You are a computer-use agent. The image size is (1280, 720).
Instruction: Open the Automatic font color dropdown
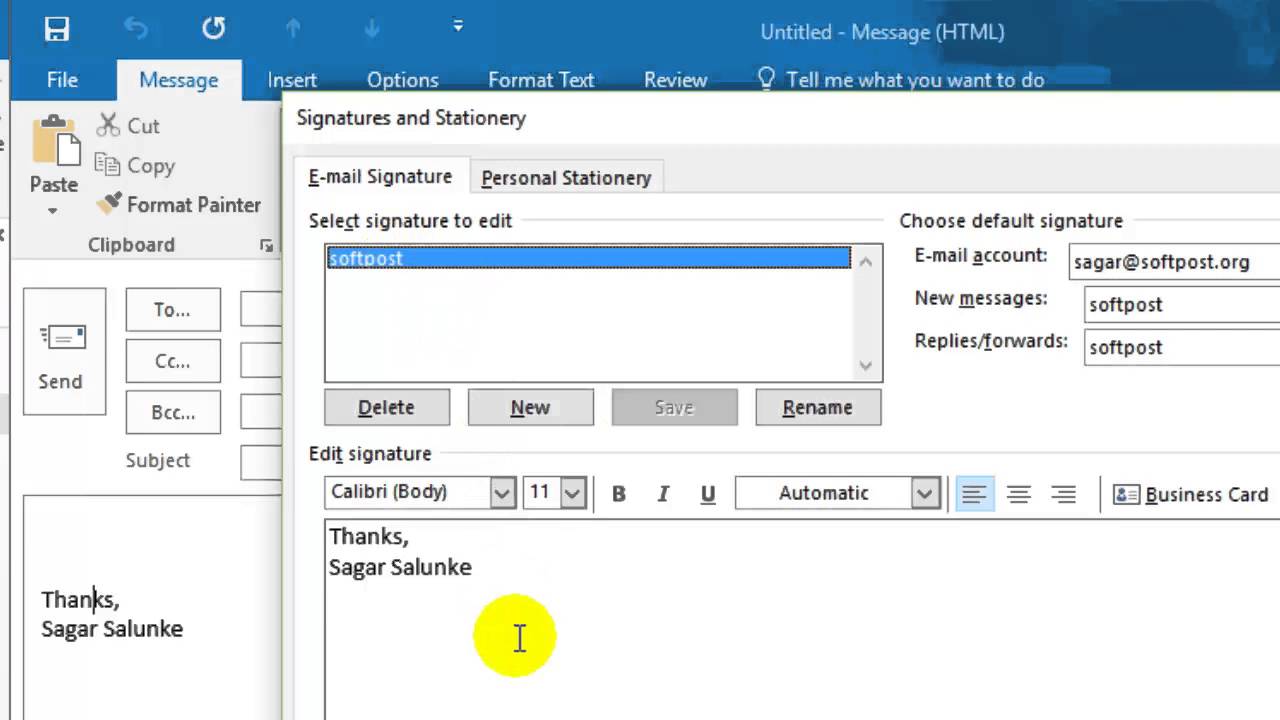click(925, 492)
